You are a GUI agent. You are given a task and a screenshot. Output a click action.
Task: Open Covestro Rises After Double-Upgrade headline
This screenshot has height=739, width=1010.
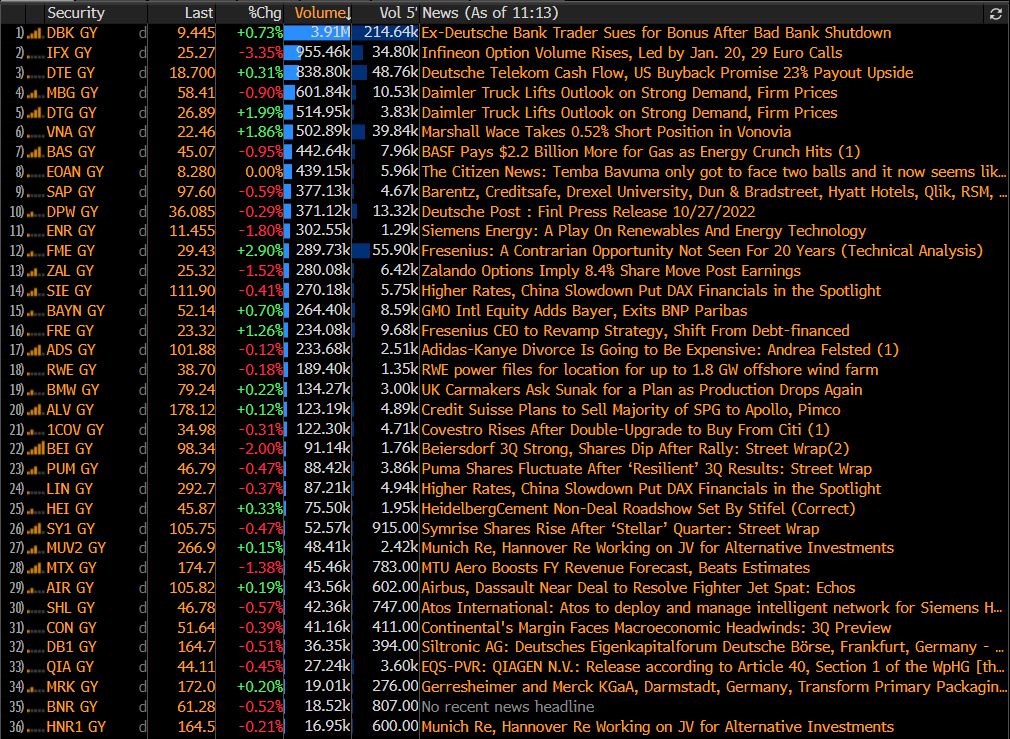(625, 430)
